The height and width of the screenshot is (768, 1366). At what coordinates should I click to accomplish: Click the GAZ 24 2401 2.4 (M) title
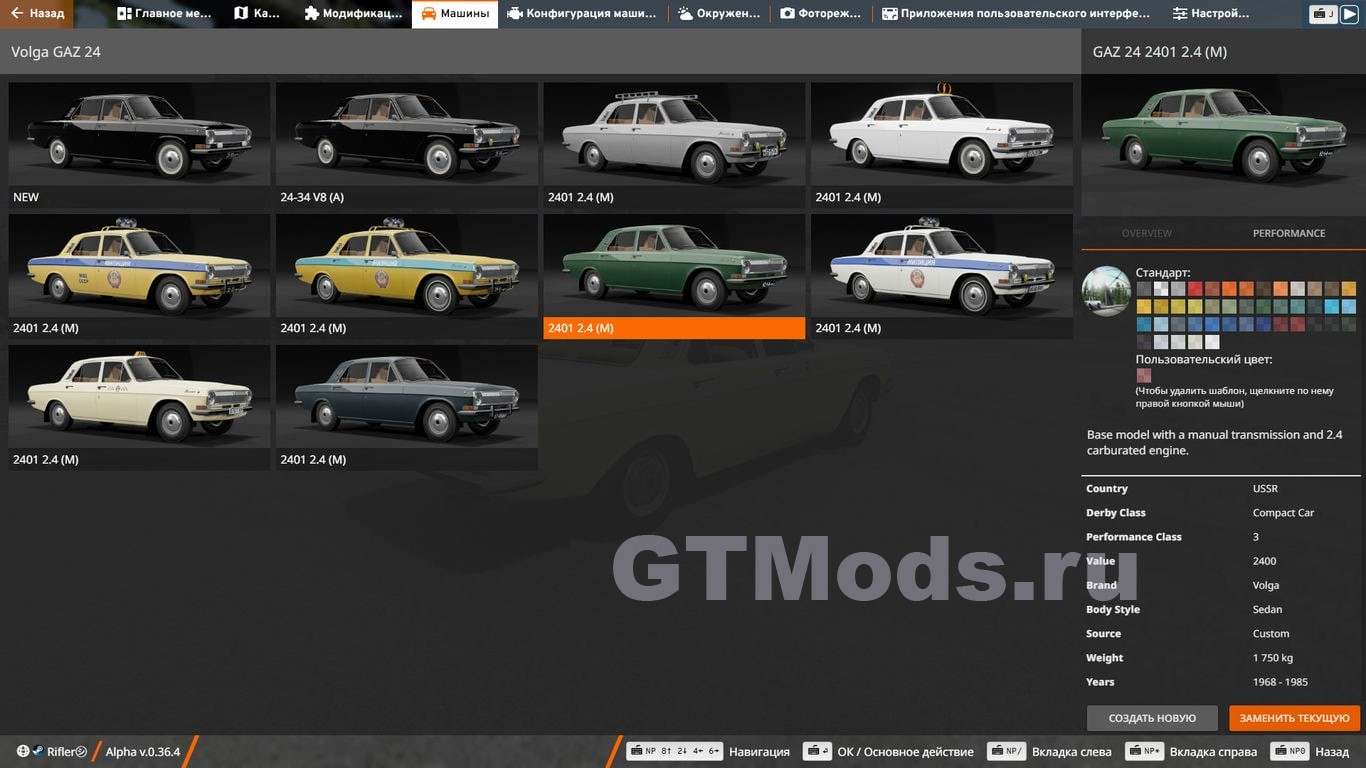coord(1160,51)
